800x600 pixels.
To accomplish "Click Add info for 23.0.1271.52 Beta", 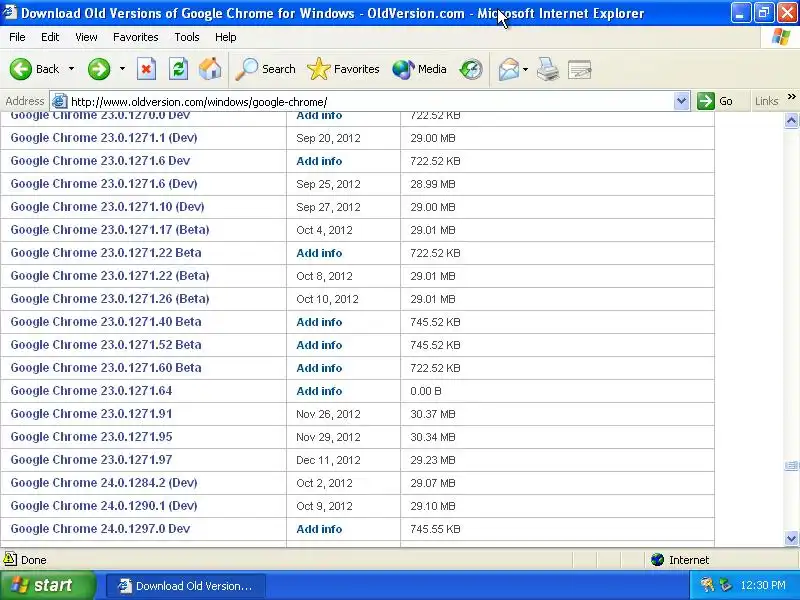I will pyautogui.click(x=319, y=345).
